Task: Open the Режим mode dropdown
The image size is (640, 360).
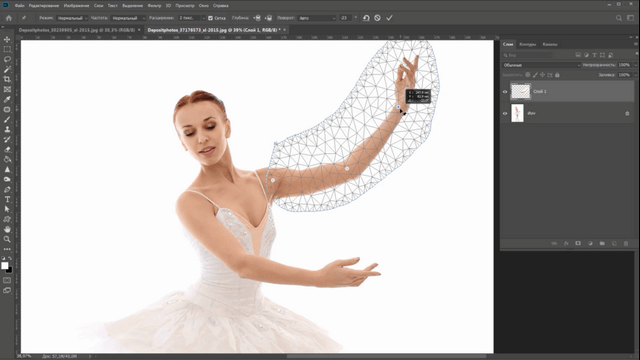Action: (72, 18)
